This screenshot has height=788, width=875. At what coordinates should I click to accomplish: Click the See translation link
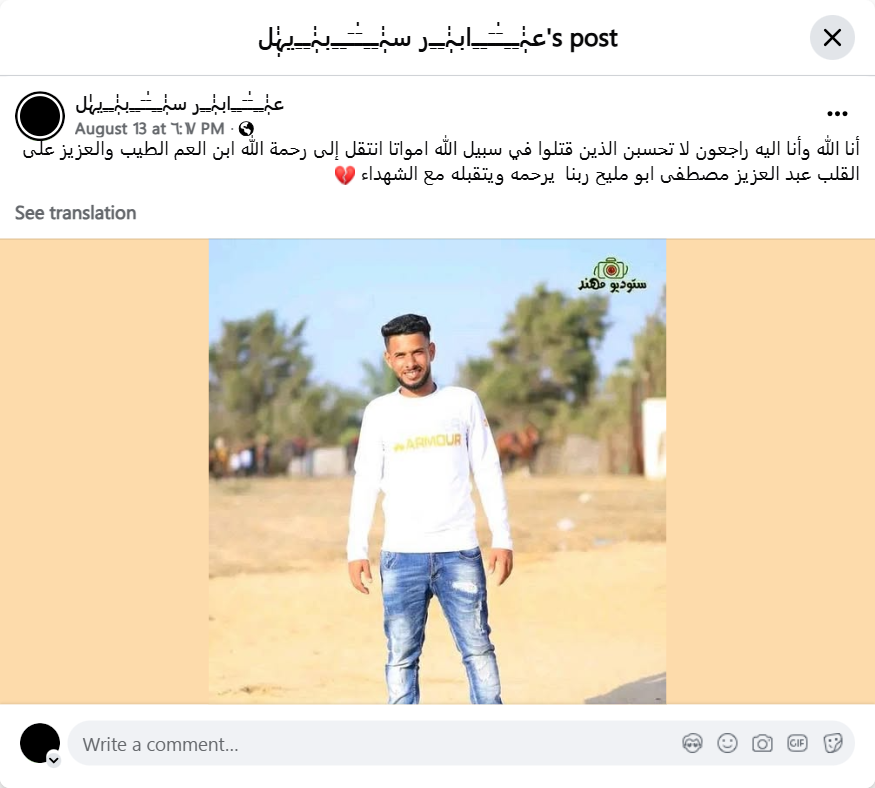[x=75, y=213]
